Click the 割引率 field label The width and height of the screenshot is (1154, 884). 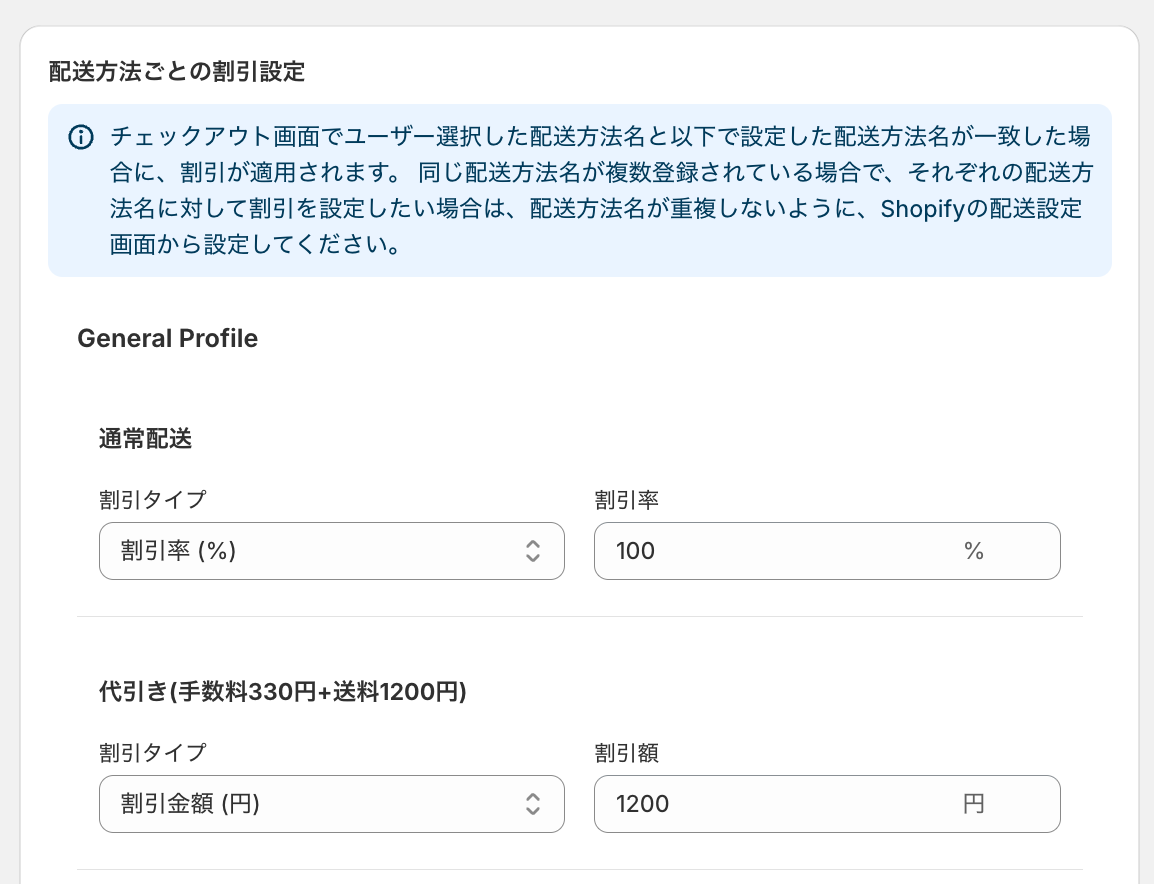(x=626, y=499)
